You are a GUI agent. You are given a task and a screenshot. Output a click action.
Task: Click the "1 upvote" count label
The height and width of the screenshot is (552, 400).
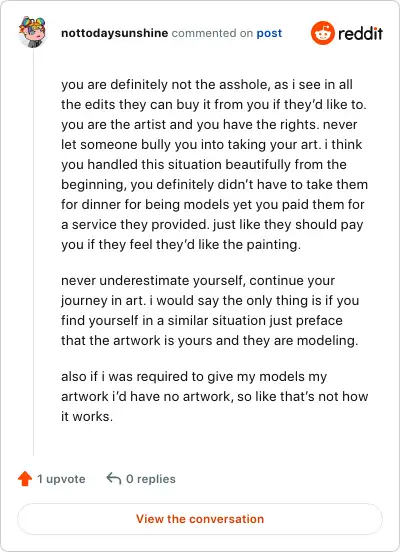point(61,479)
